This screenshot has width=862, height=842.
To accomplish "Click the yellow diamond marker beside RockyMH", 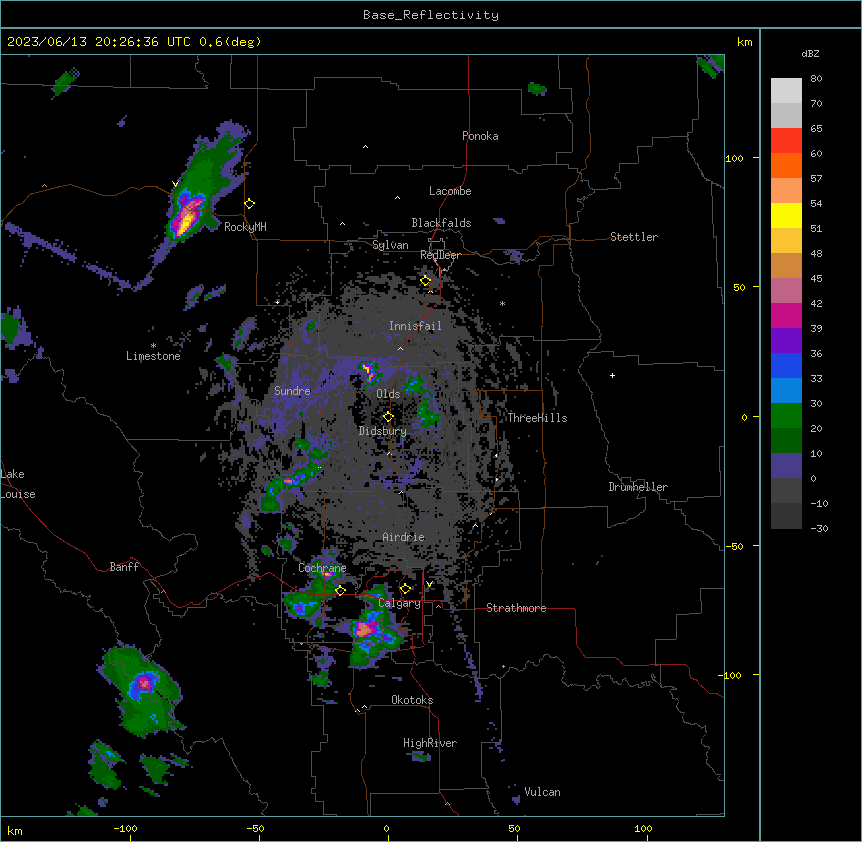I will [x=250, y=204].
